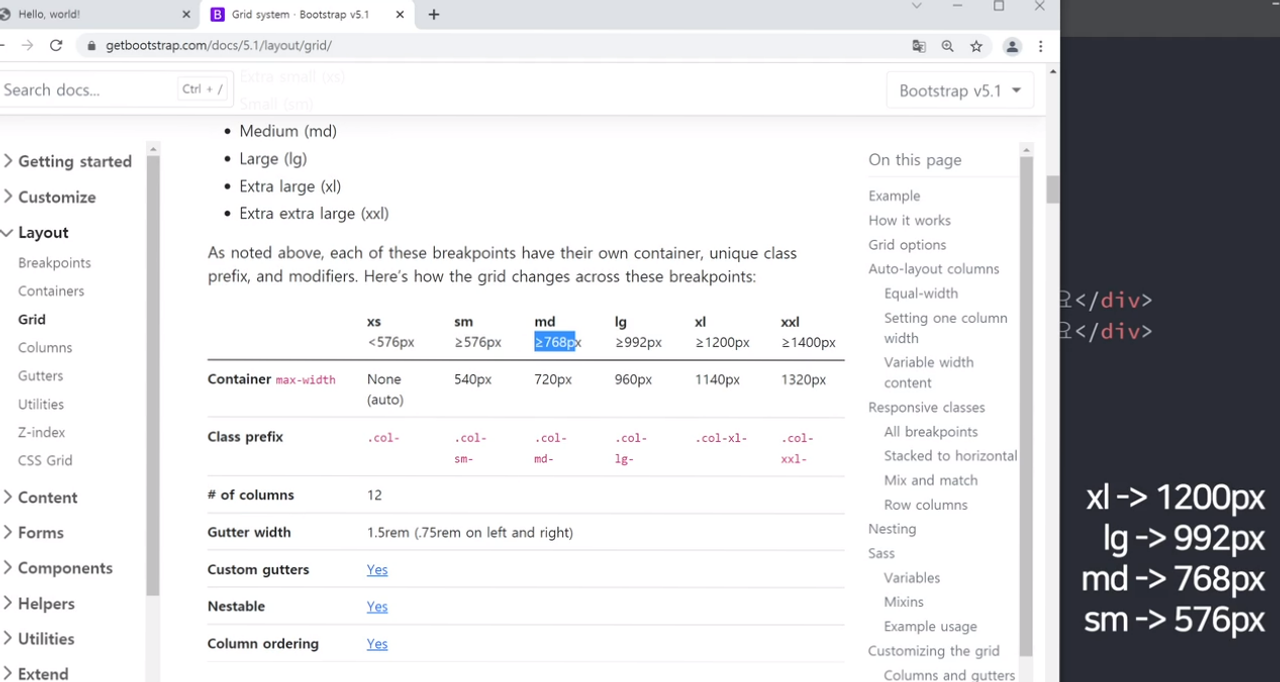Jump to Equal-width section
The image size is (1280, 682).
tap(921, 294)
